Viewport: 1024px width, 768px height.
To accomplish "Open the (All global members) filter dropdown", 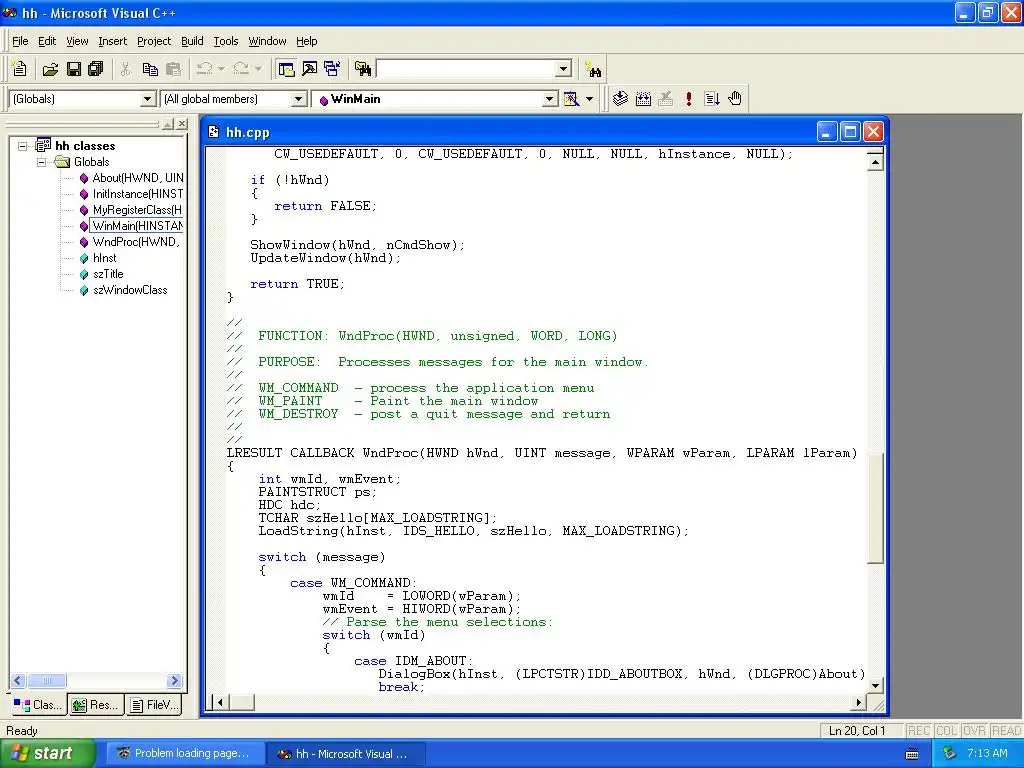I will pyautogui.click(x=298, y=99).
